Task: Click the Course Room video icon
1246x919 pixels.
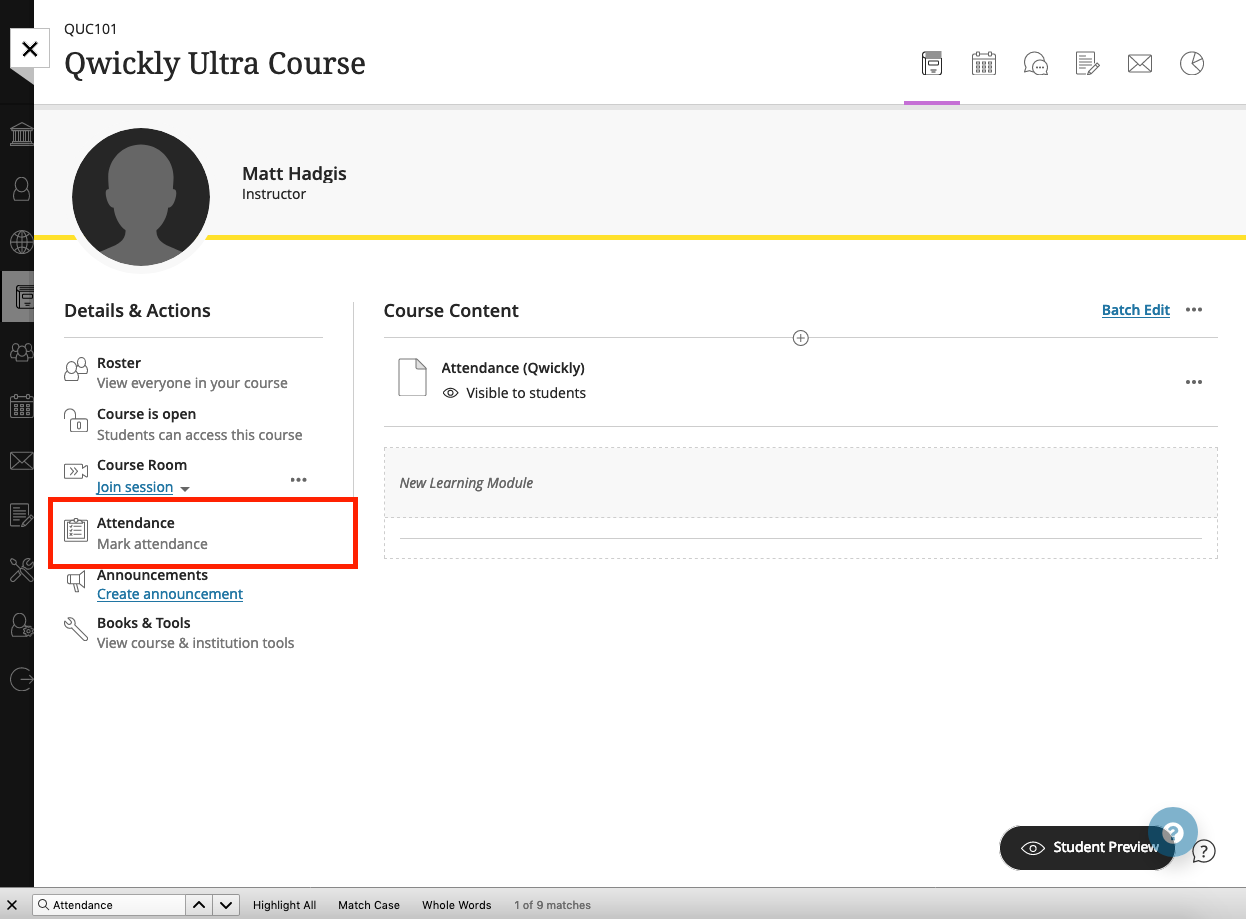Action: 76,471
